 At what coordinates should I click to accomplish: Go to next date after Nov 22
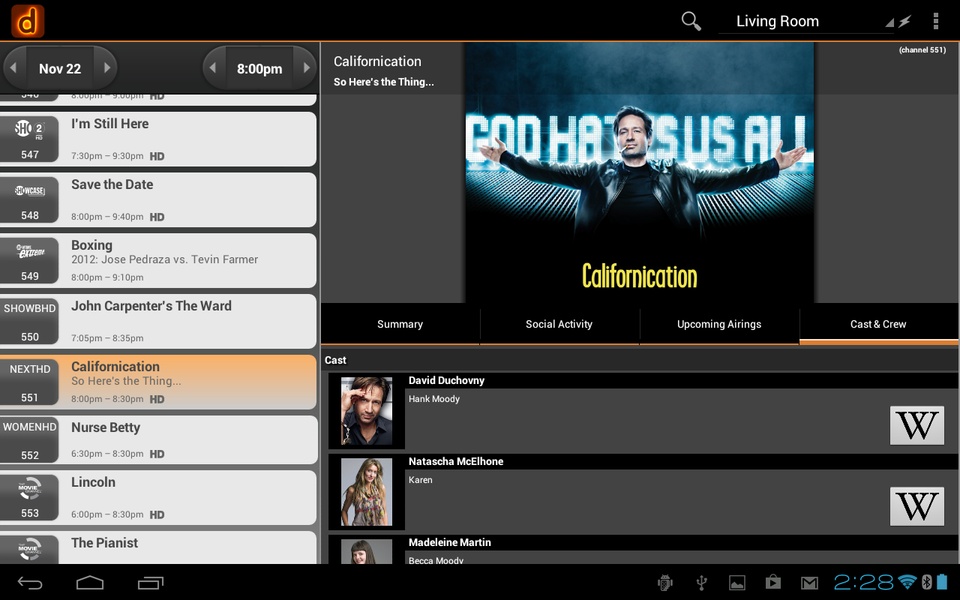point(107,68)
